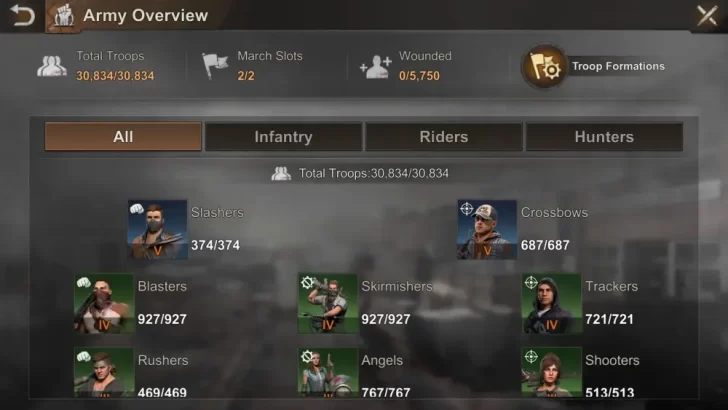
Task: Switch to the Riders tab
Action: pyautogui.click(x=444, y=137)
